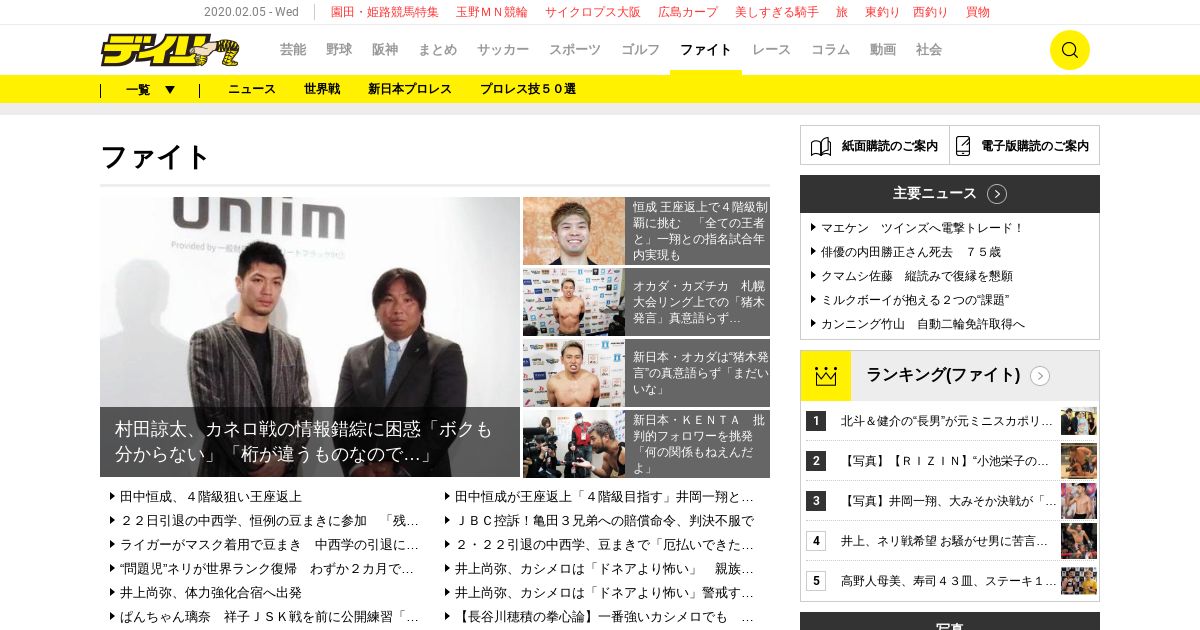Open the 井上尚弥、体力強化合宿へ出発 headline

[x=210, y=592]
